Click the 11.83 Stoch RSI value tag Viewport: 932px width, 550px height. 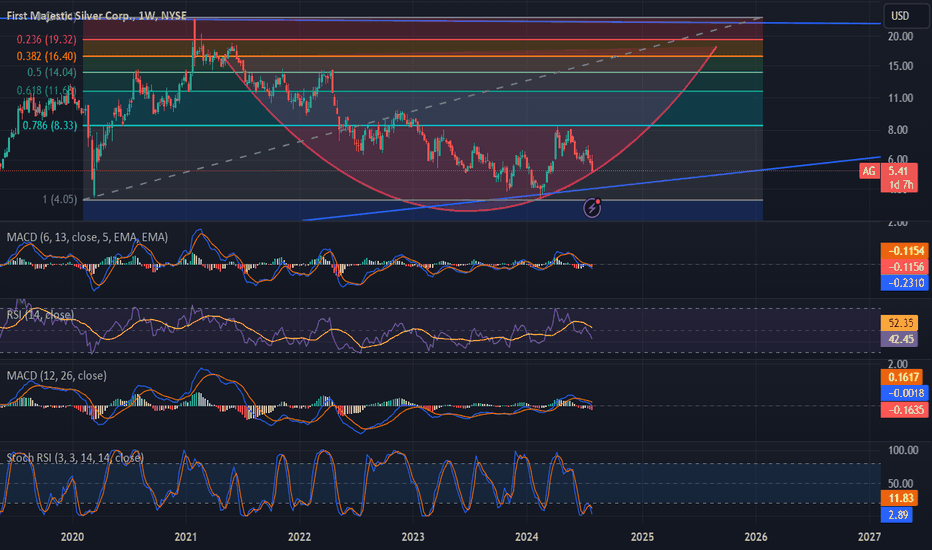(x=899, y=498)
